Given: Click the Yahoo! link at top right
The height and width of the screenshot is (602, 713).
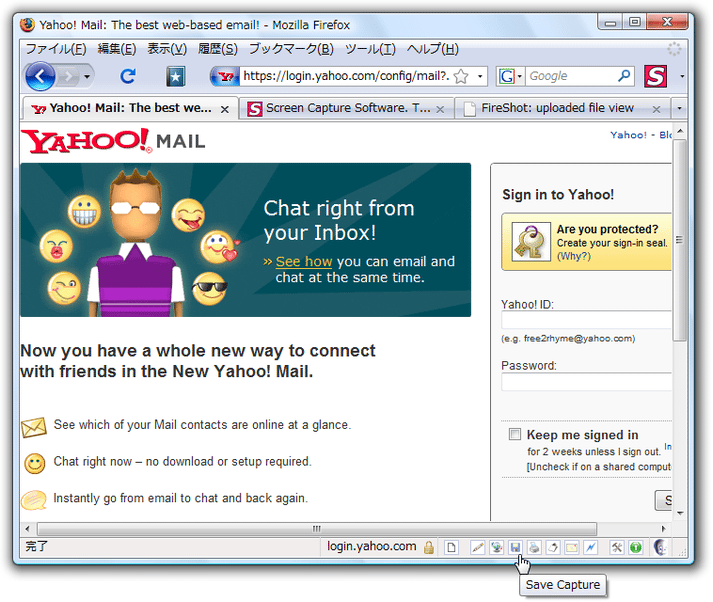Looking at the screenshot, I should coord(628,135).
